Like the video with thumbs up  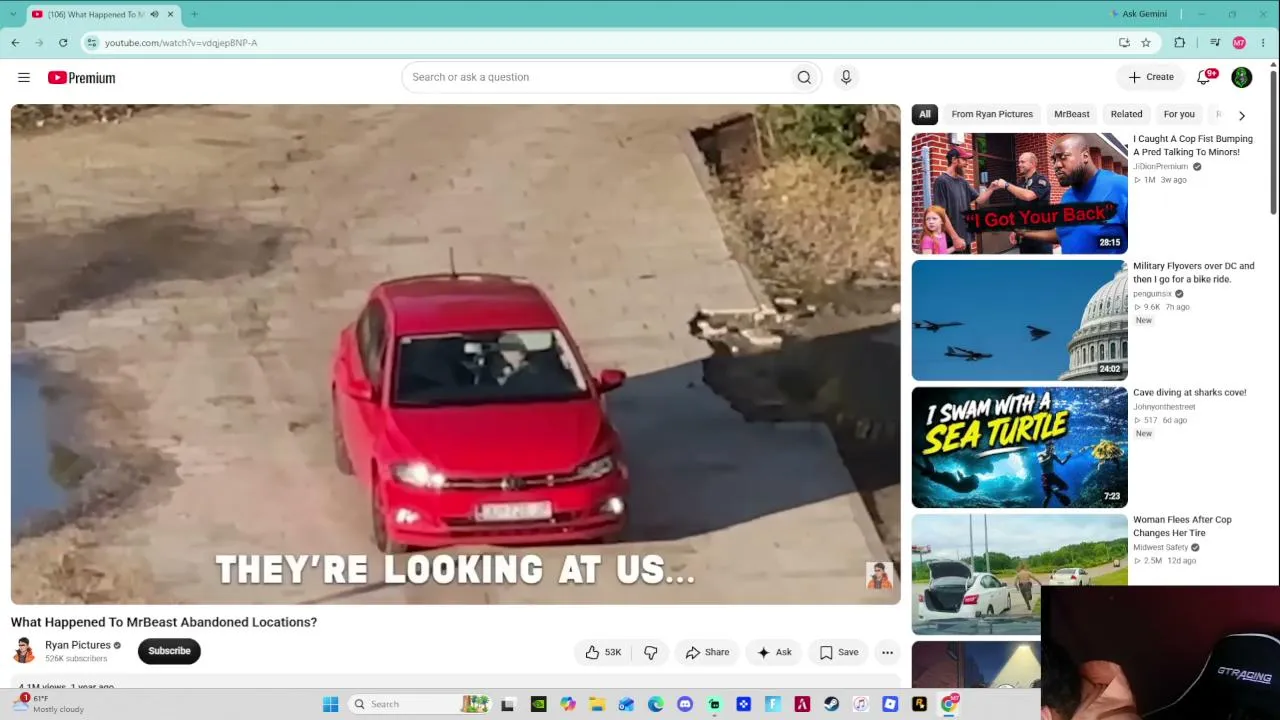pyautogui.click(x=603, y=652)
